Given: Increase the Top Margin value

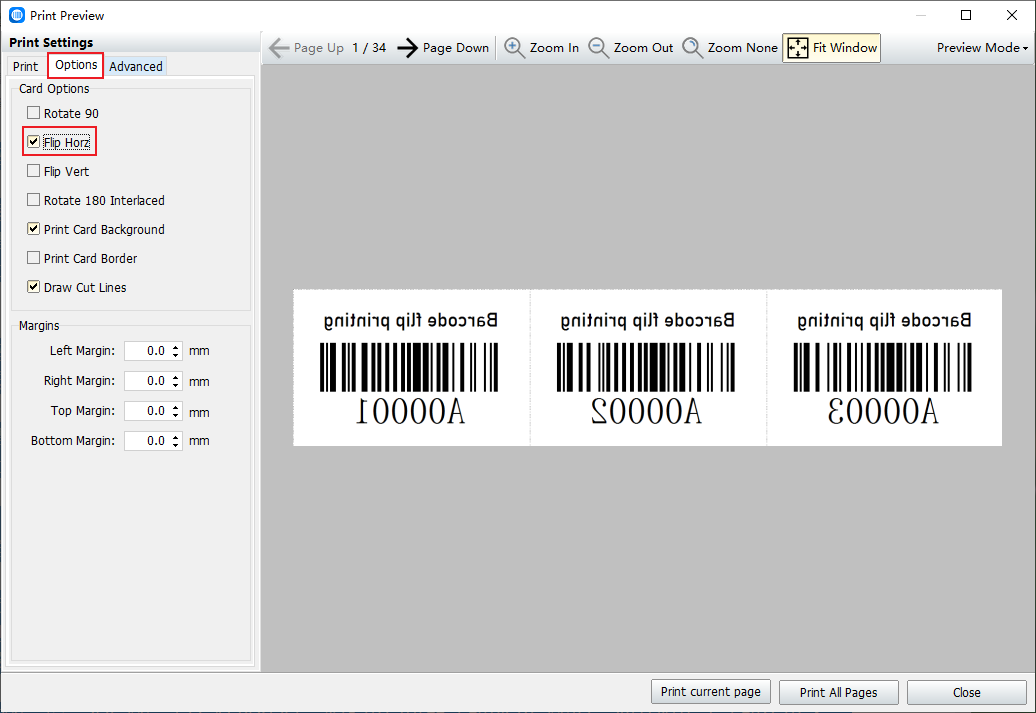Looking at the screenshot, I should pos(176,407).
